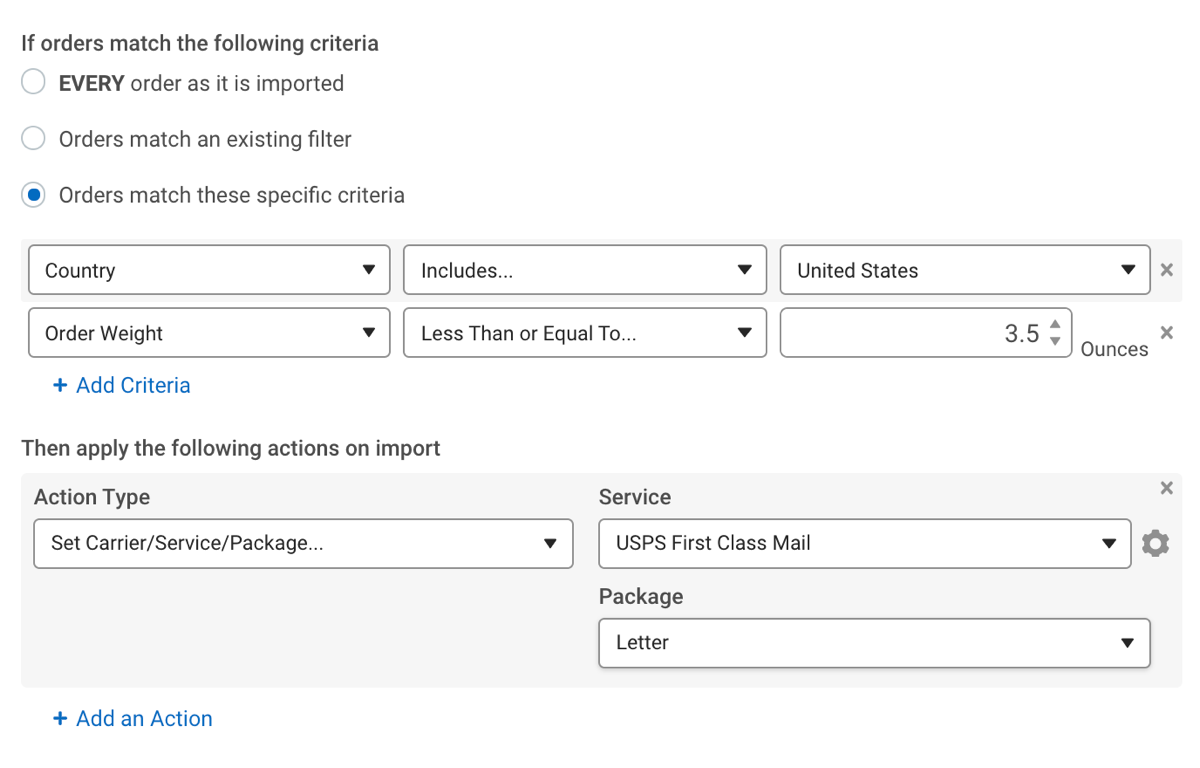Remove the Country criteria row
Screen dimensions: 1200x768
(x=1166, y=270)
